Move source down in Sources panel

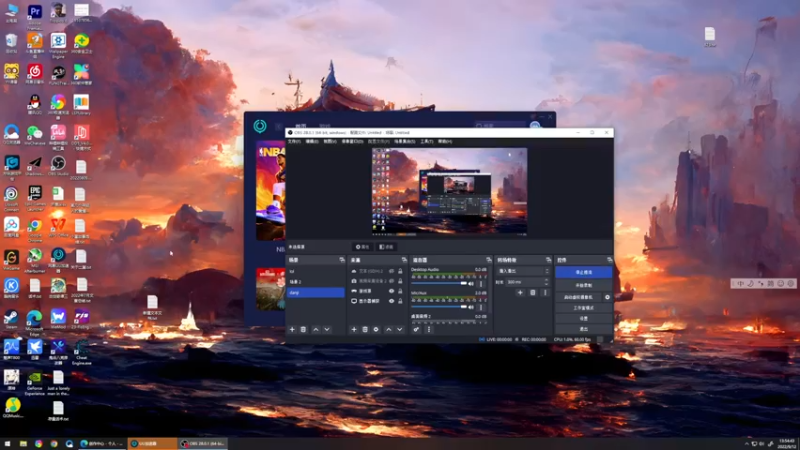pyautogui.click(x=400, y=330)
